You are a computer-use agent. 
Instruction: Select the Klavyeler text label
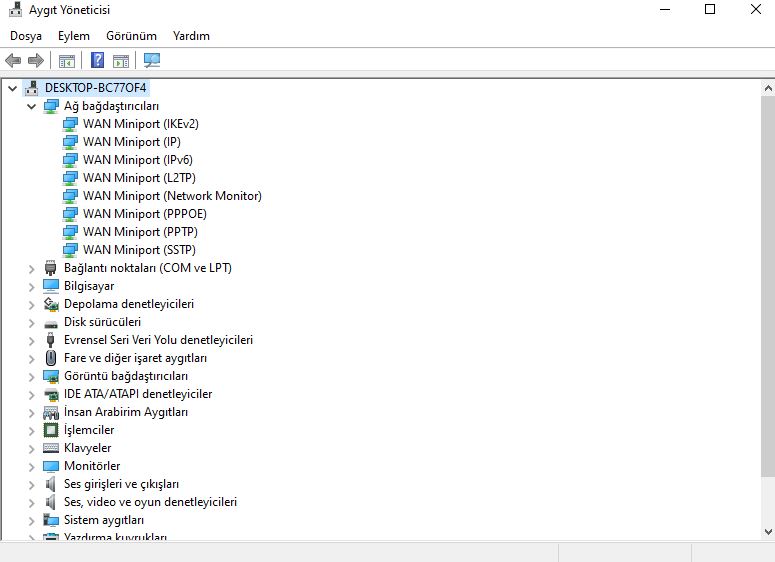(87, 448)
